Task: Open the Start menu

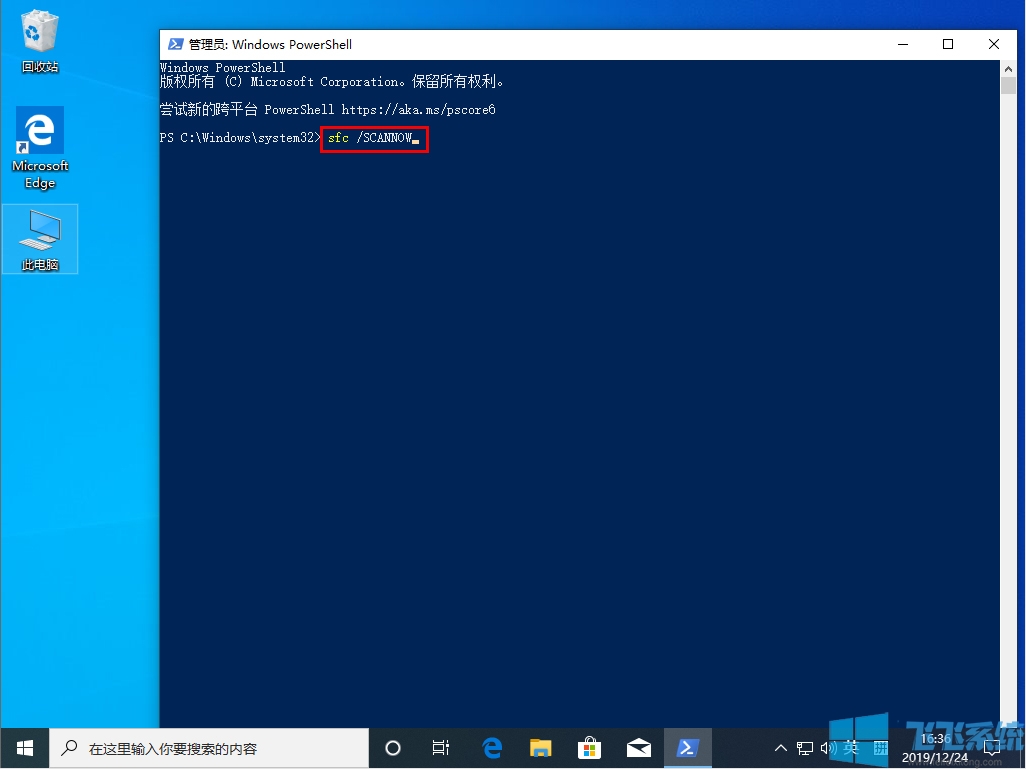Action: point(23,748)
